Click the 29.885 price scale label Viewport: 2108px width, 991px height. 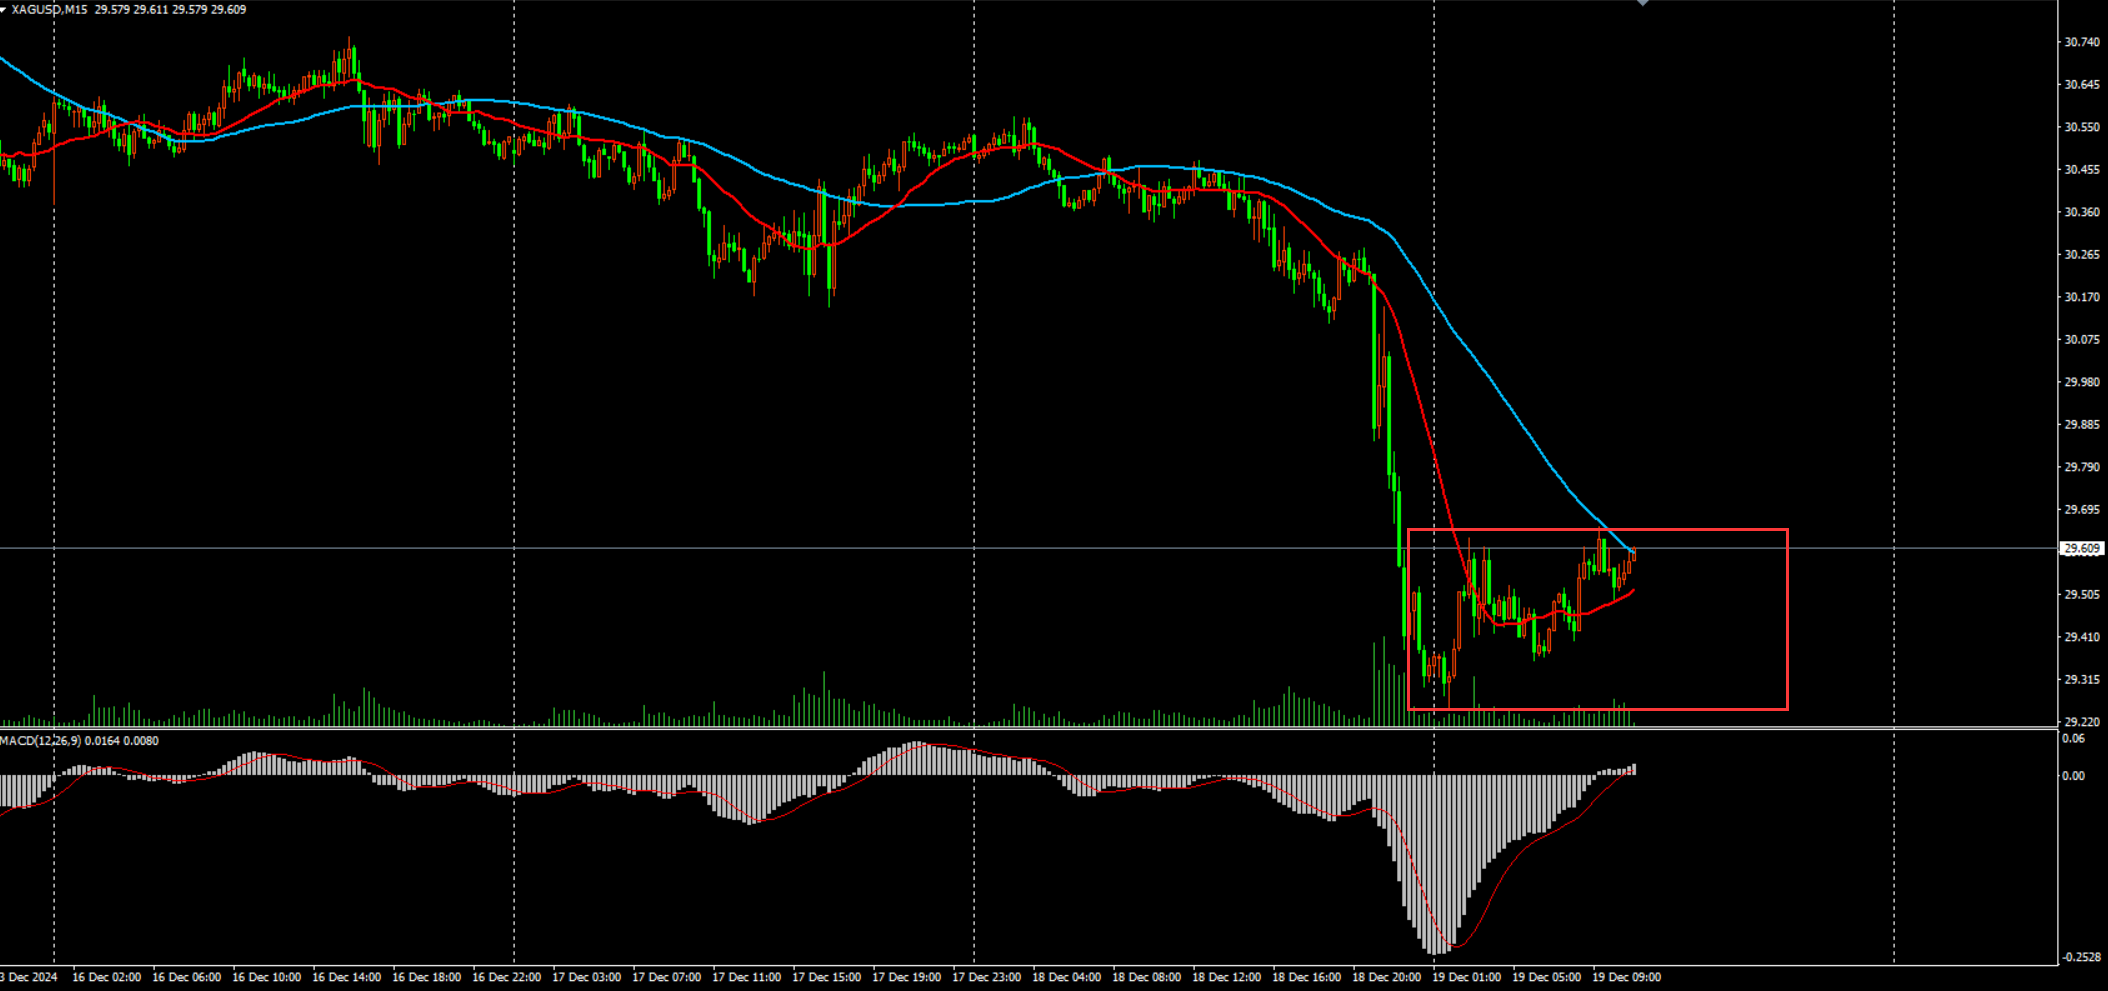[x=2082, y=425]
